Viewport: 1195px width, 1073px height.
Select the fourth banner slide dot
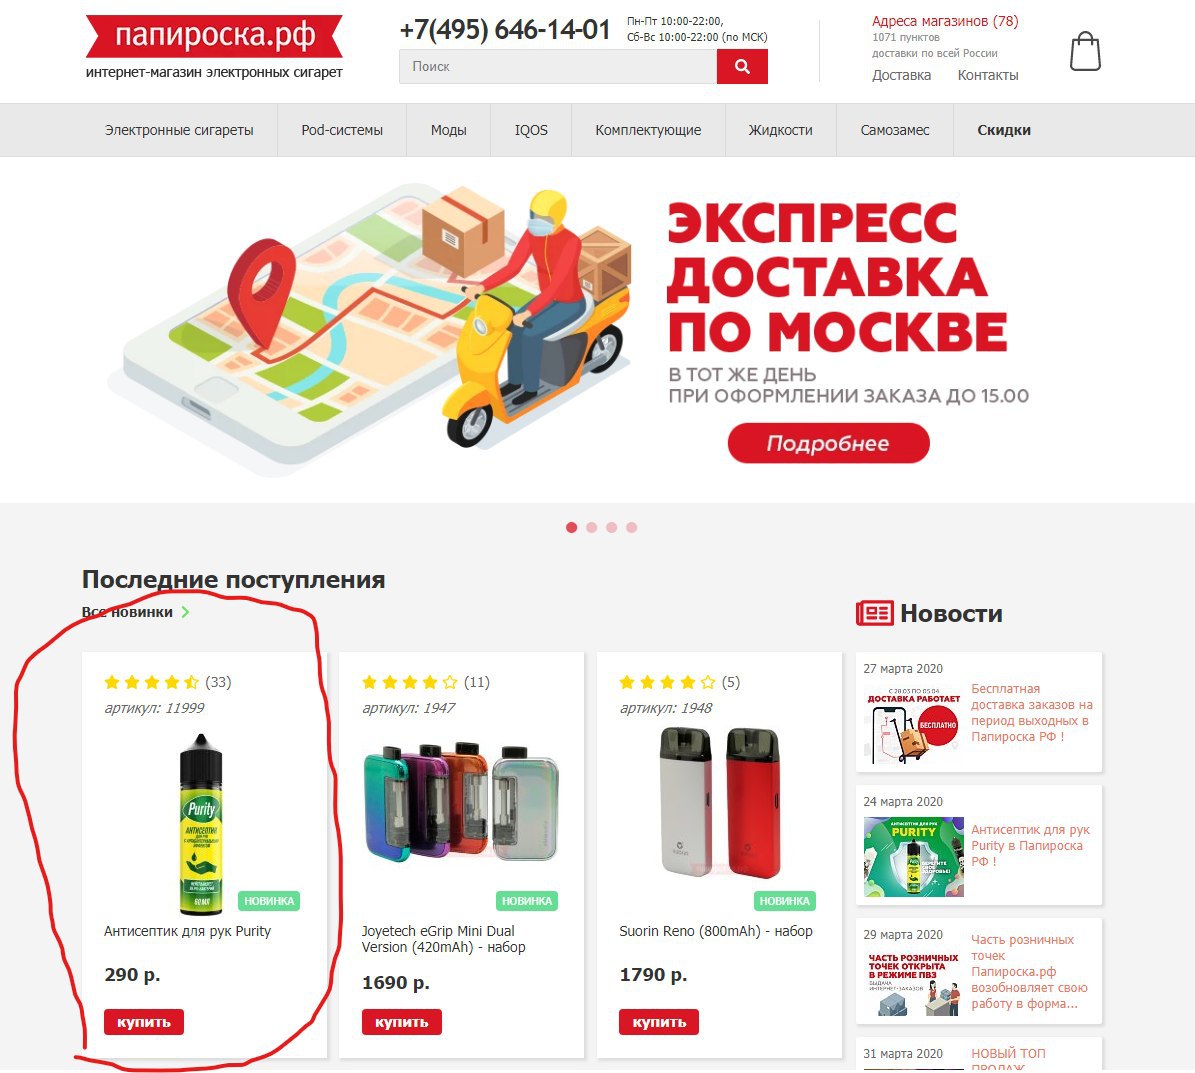click(631, 527)
